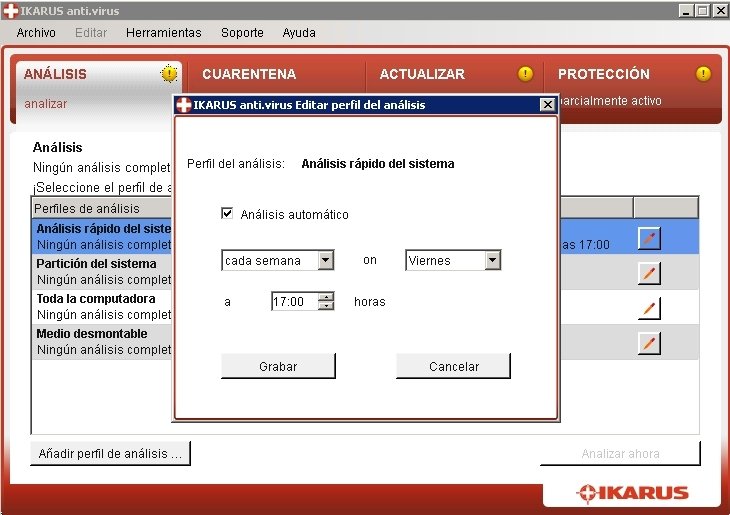Save the profile with Grabar
Viewport: 730px width, 515px height.
click(278, 366)
